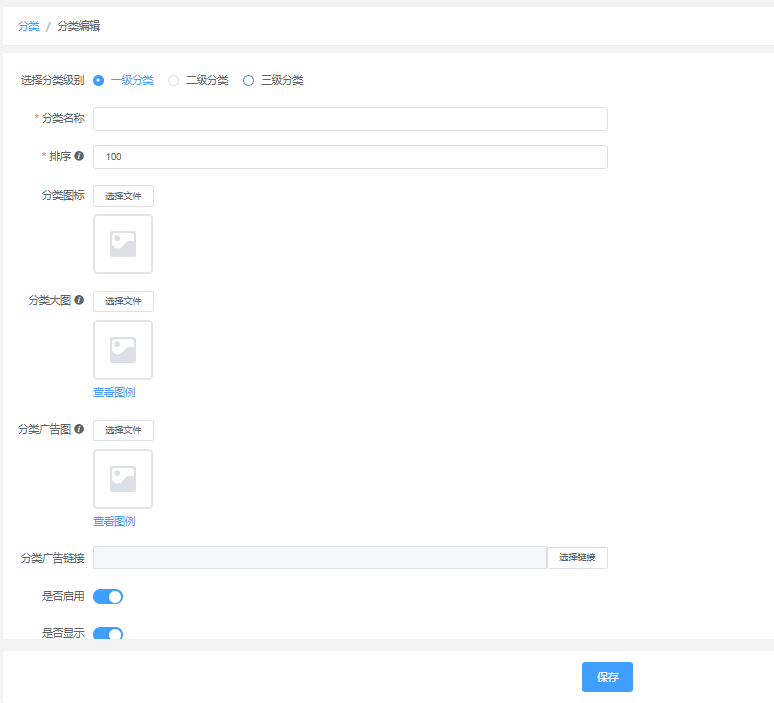Open the info icon beside 分类广告图
Viewport: 774px width, 703px height.
[x=79, y=429]
